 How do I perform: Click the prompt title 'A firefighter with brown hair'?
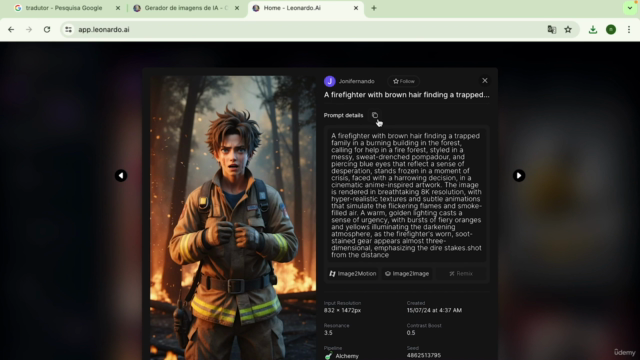pos(407,95)
